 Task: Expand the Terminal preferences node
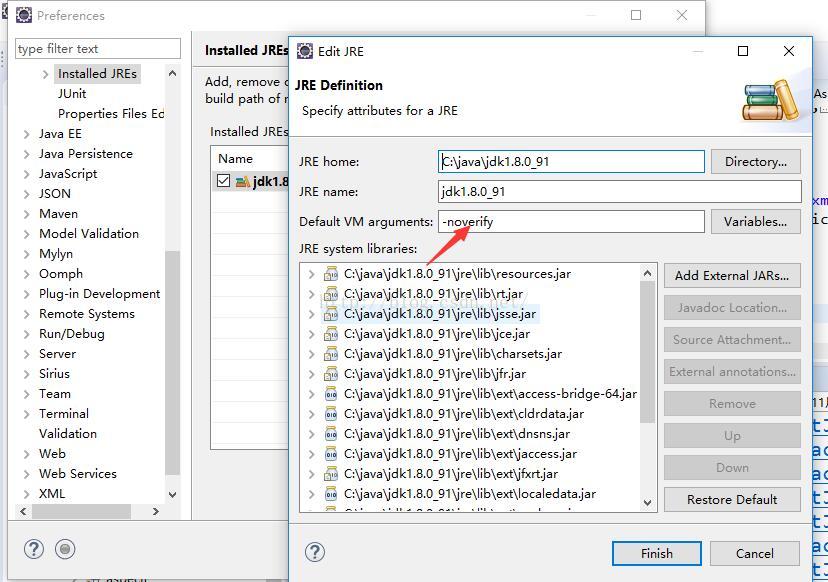coord(26,415)
